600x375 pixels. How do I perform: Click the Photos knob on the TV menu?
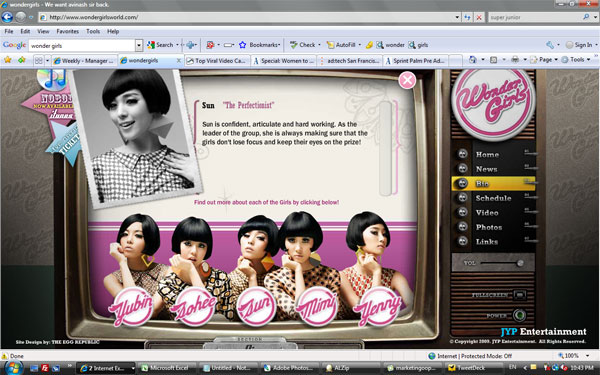click(x=462, y=227)
